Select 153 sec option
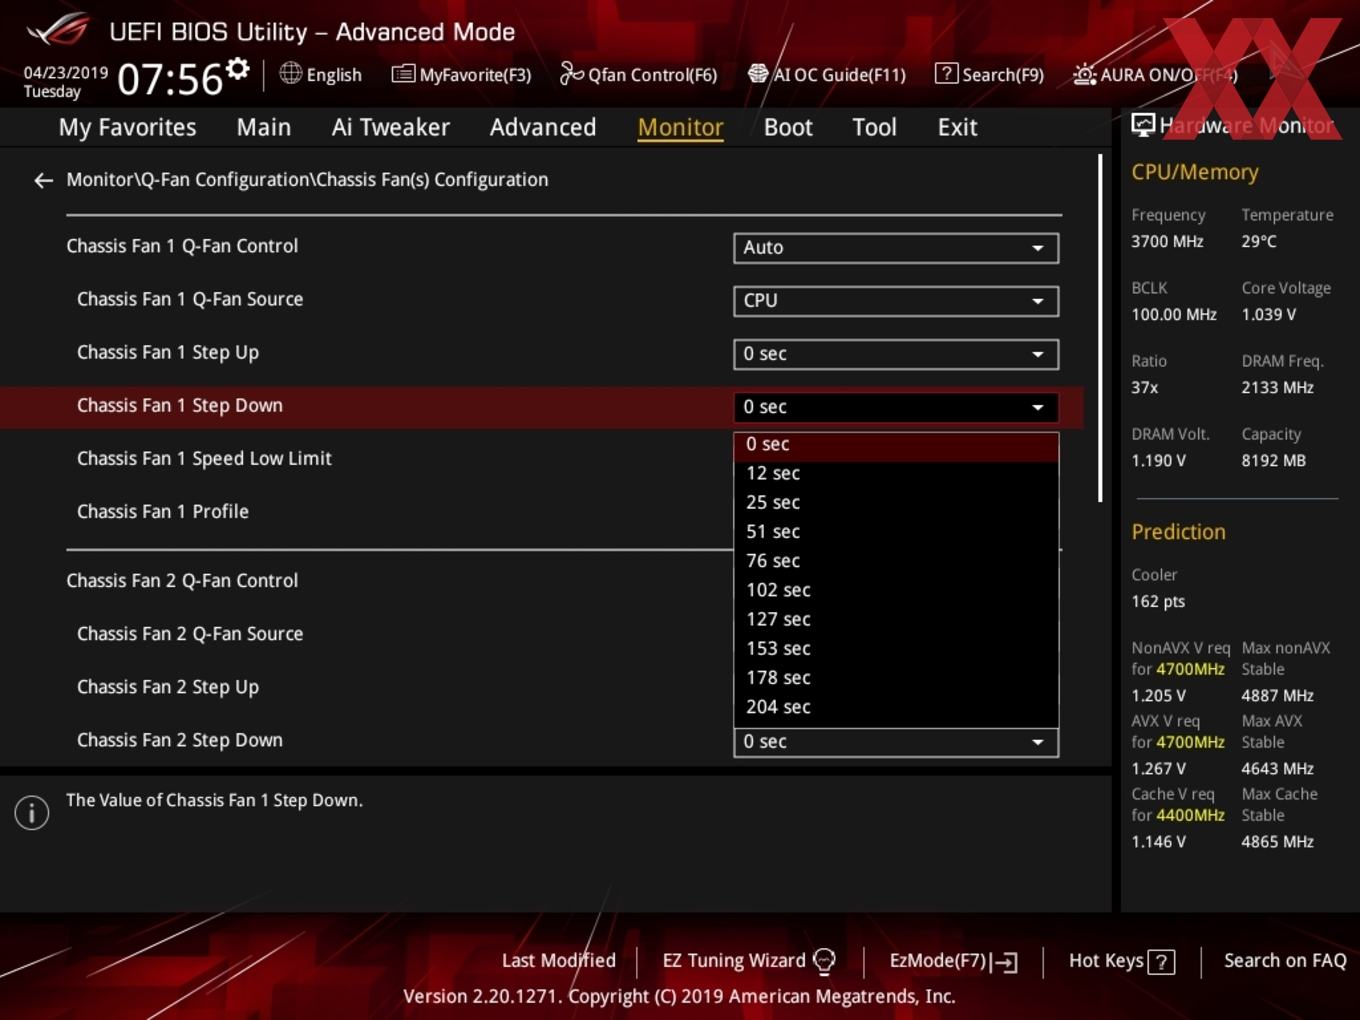The height and width of the screenshot is (1020, 1360). [896, 648]
